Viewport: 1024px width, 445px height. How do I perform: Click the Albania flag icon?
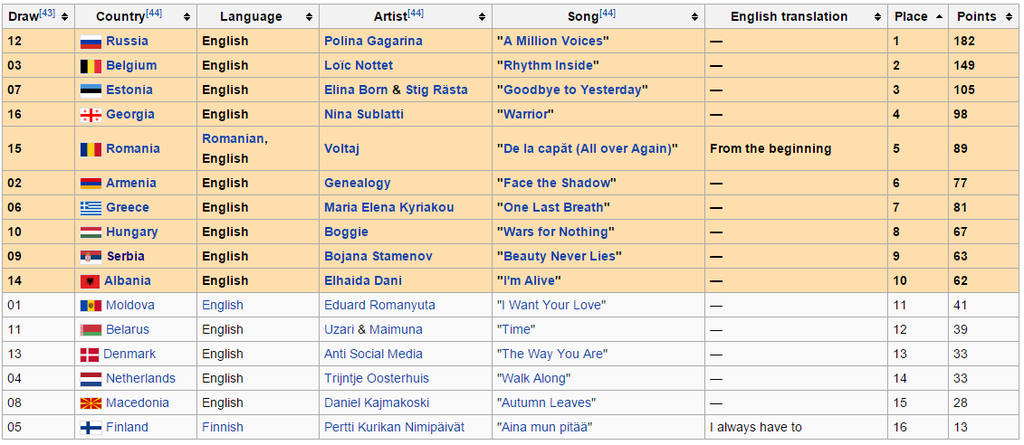pos(89,281)
